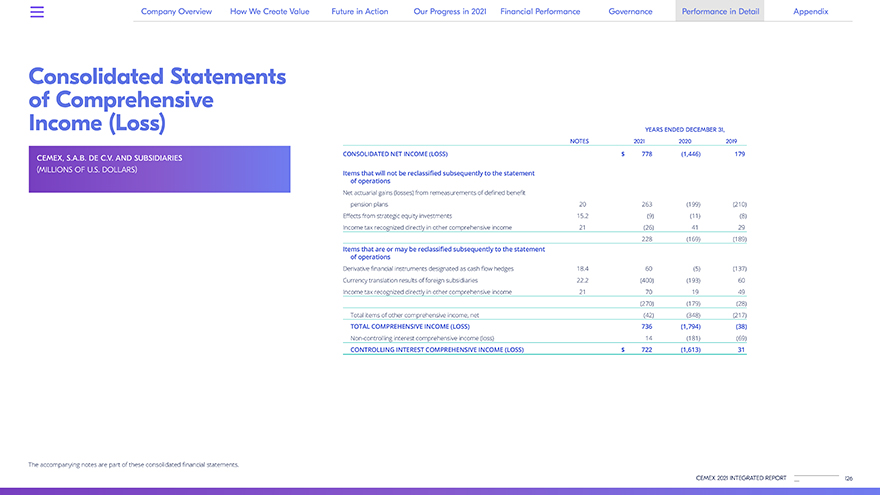Navigate to Financial Performance tab
The image size is (880, 495).
pos(540,11)
